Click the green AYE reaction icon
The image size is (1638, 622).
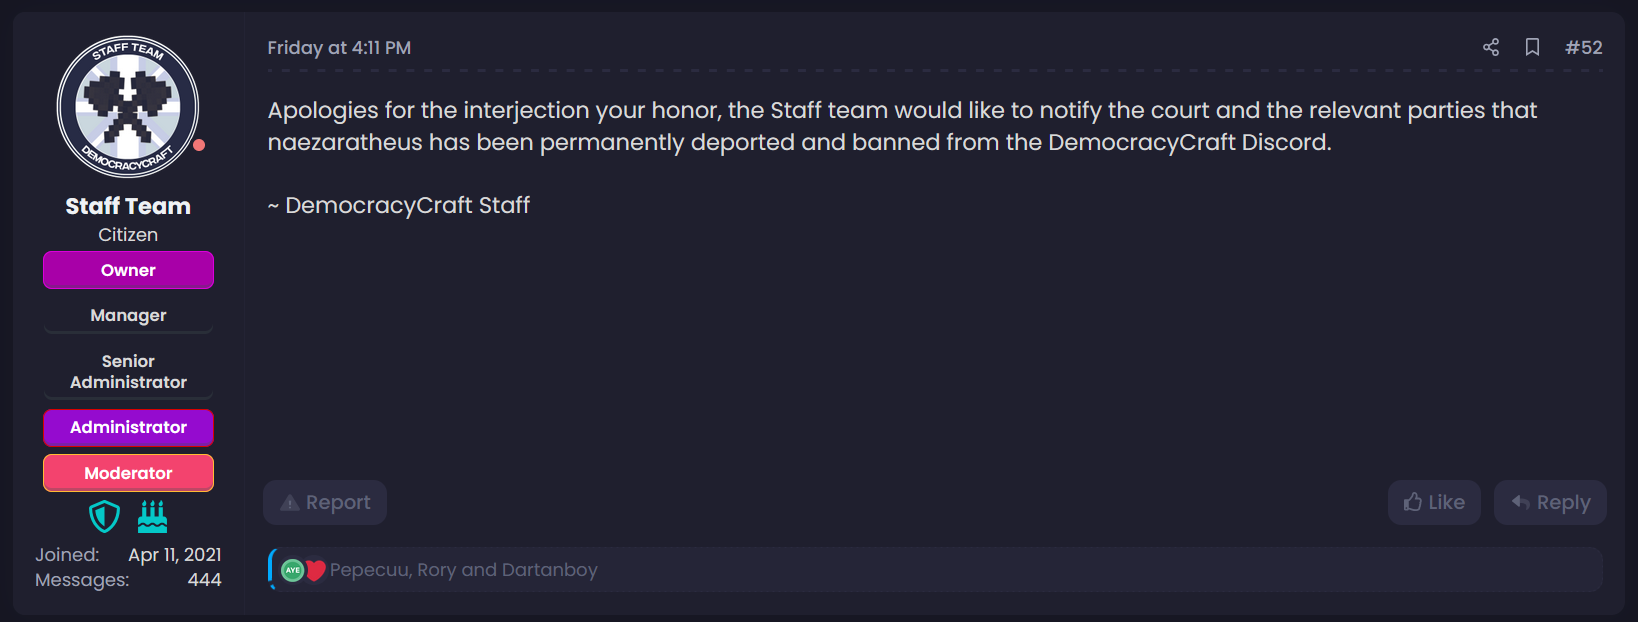[x=292, y=570]
